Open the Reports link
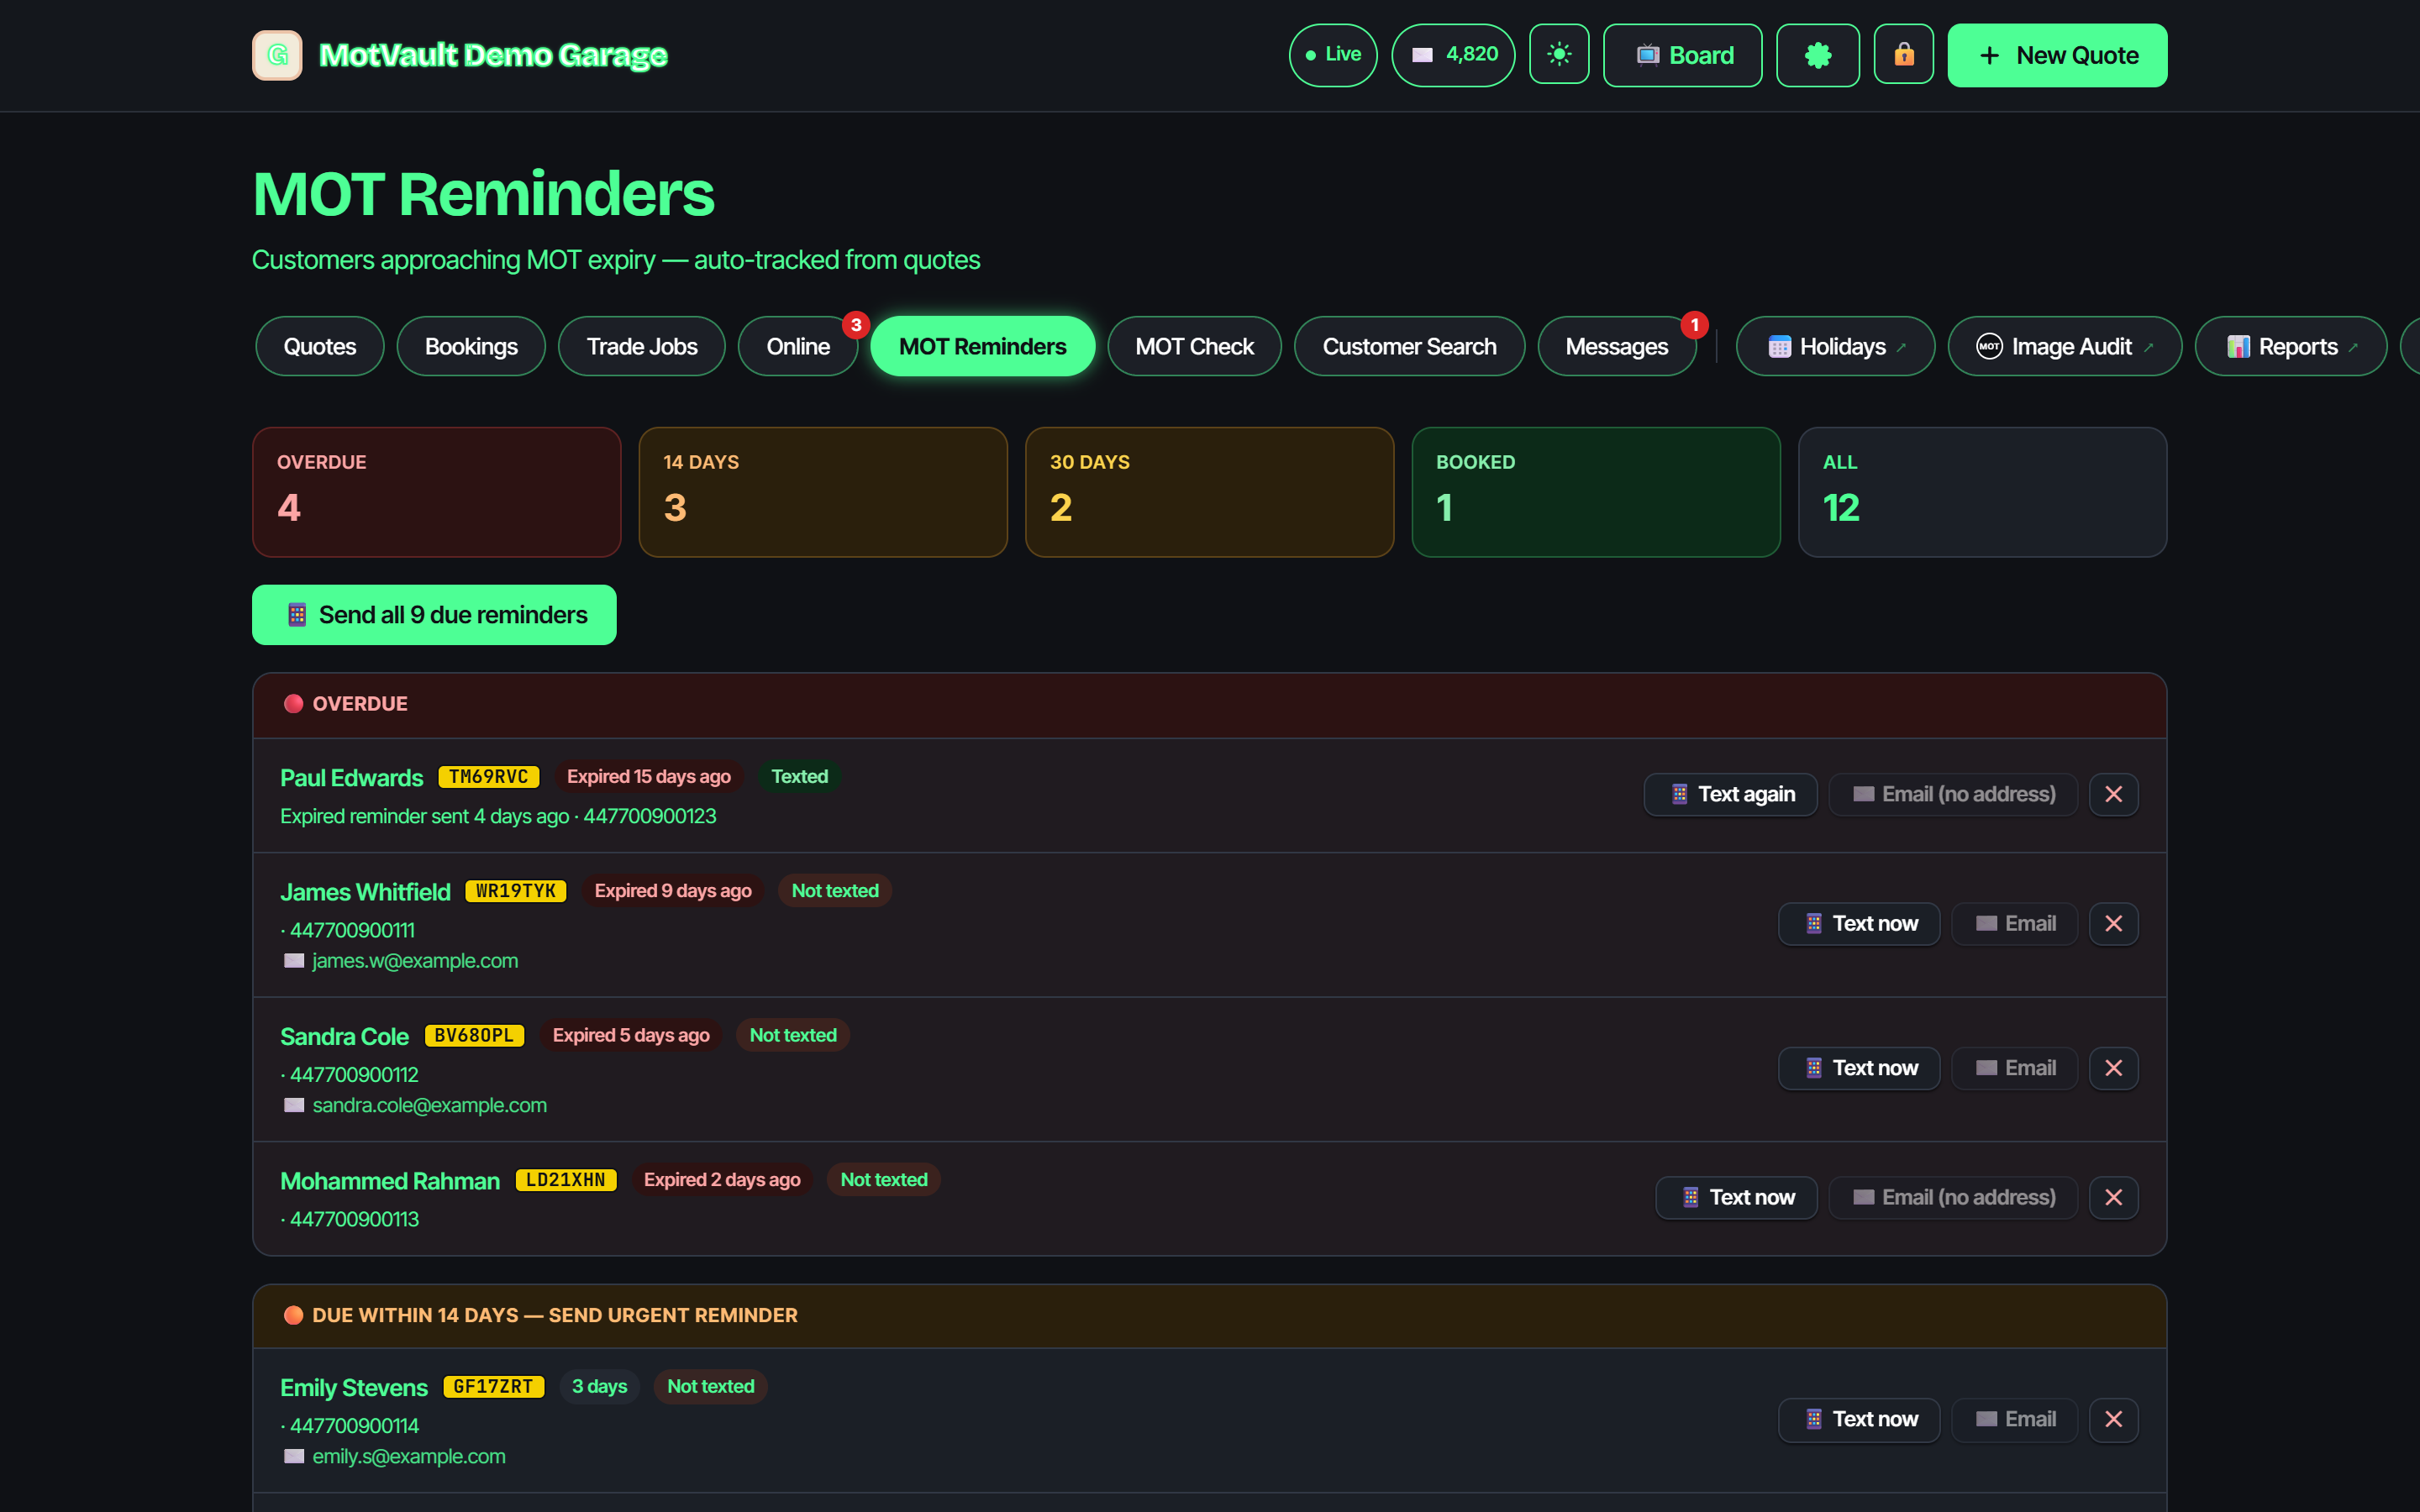2420x1512 pixels. (2290, 346)
